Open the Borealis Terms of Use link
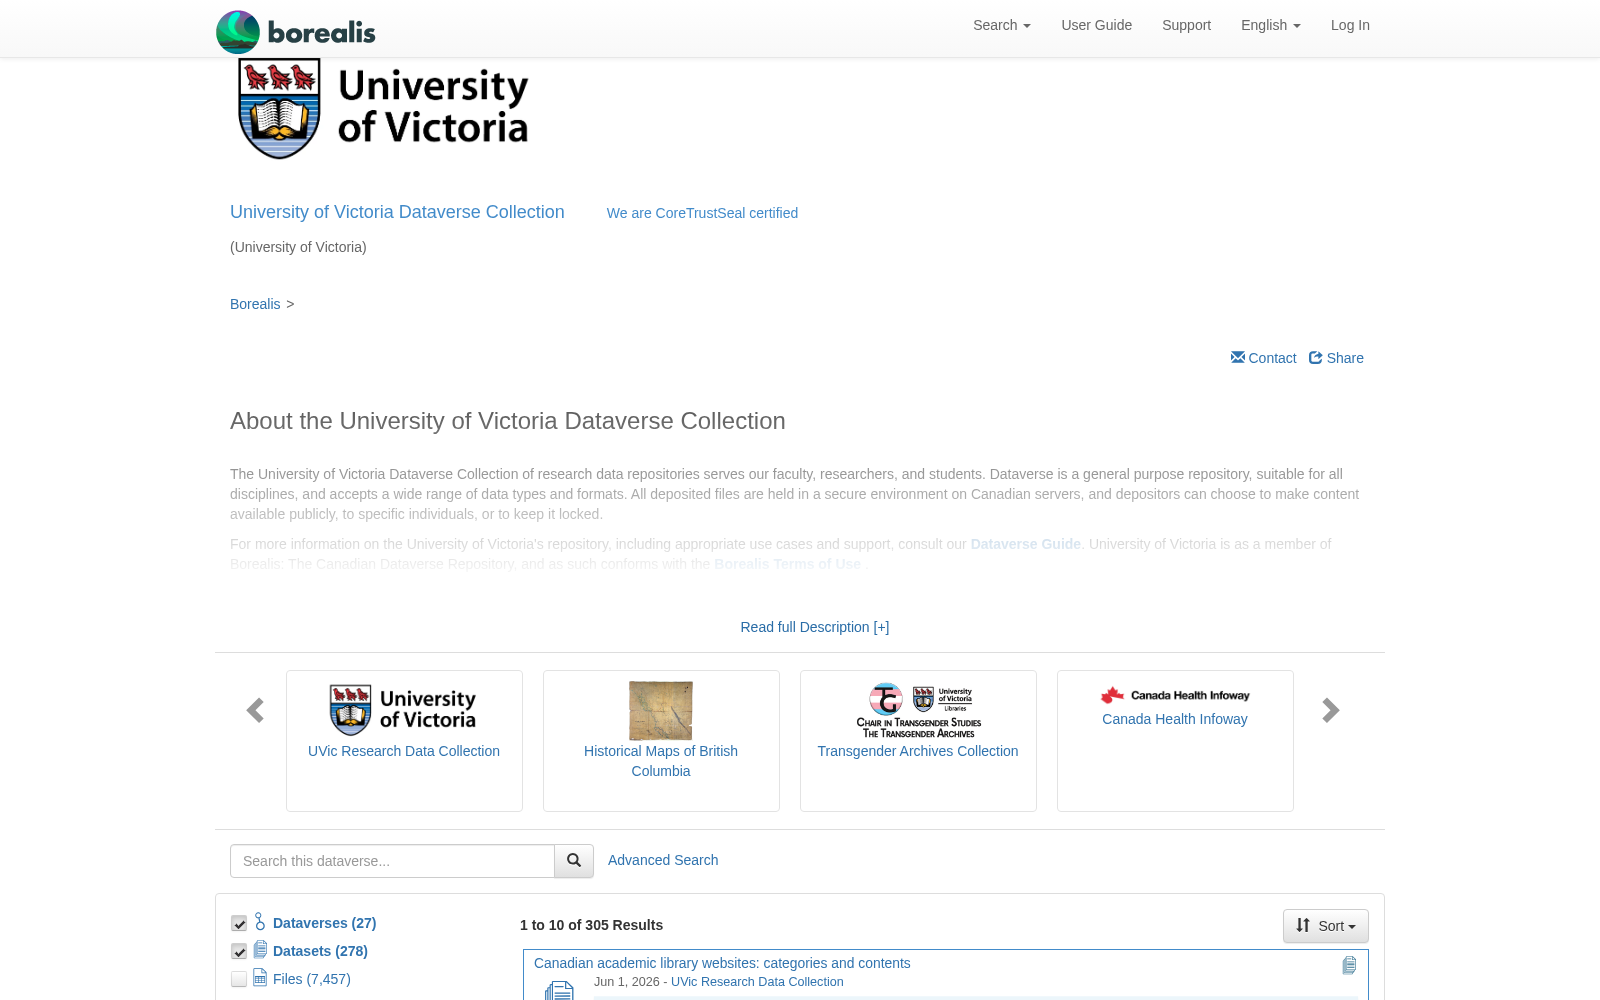Viewport: 1600px width, 1000px height. click(x=787, y=564)
